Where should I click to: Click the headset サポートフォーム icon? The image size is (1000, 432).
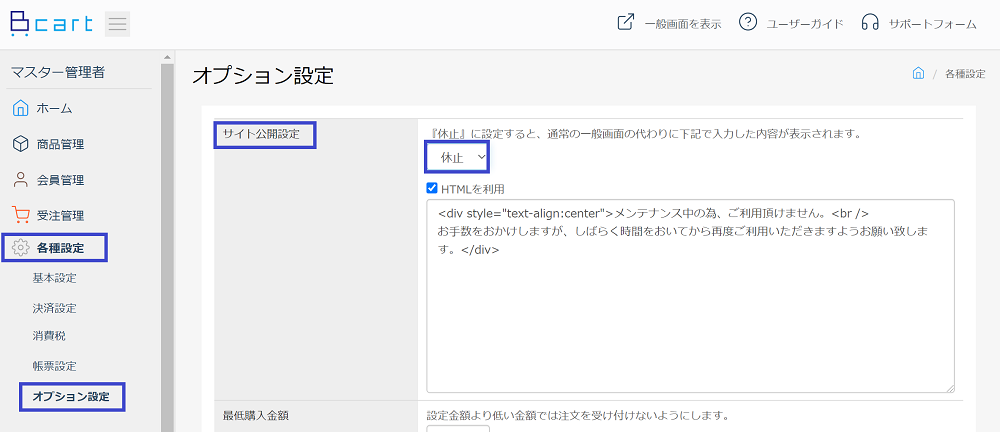coord(870,22)
